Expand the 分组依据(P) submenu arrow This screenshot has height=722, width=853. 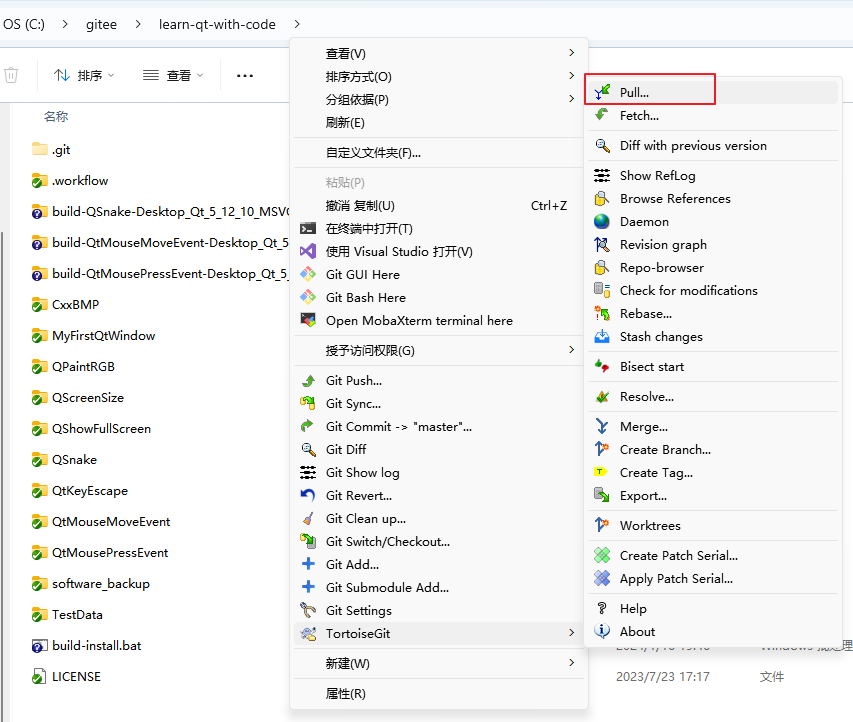(571, 98)
